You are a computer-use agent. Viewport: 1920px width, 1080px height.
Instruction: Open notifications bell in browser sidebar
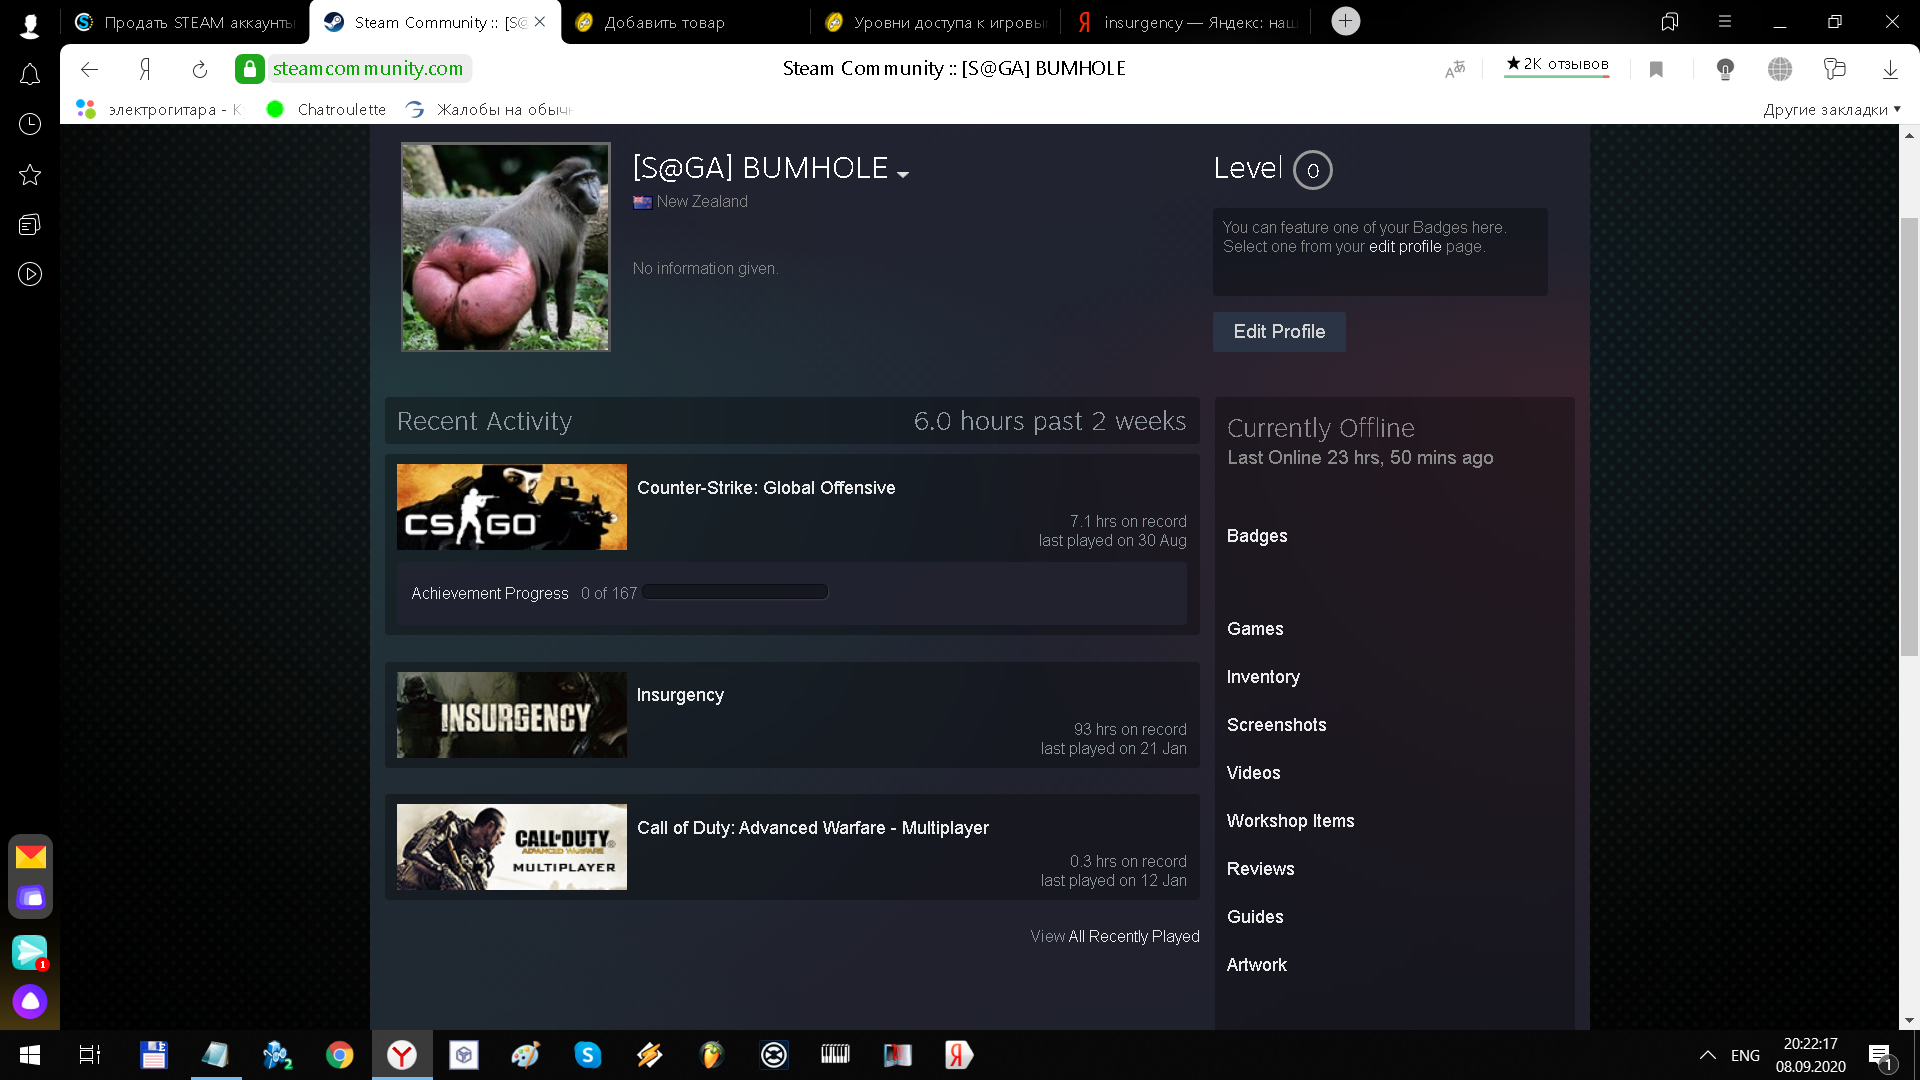pyautogui.click(x=30, y=74)
